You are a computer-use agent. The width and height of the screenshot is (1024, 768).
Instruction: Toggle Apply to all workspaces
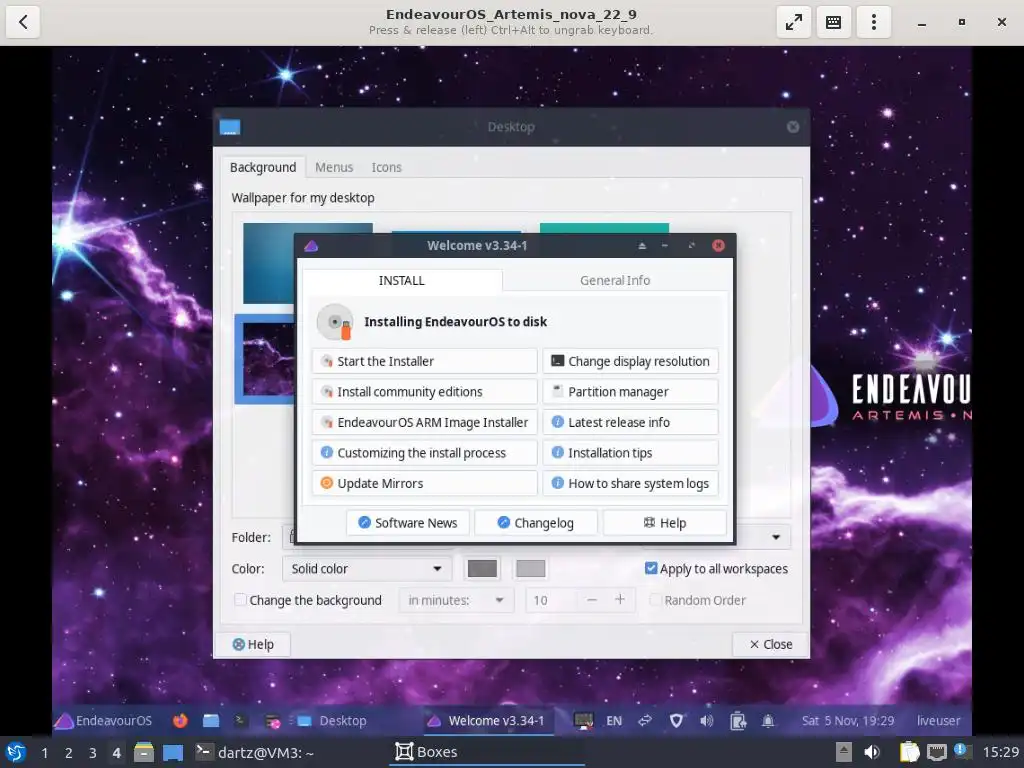pyautogui.click(x=650, y=568)
